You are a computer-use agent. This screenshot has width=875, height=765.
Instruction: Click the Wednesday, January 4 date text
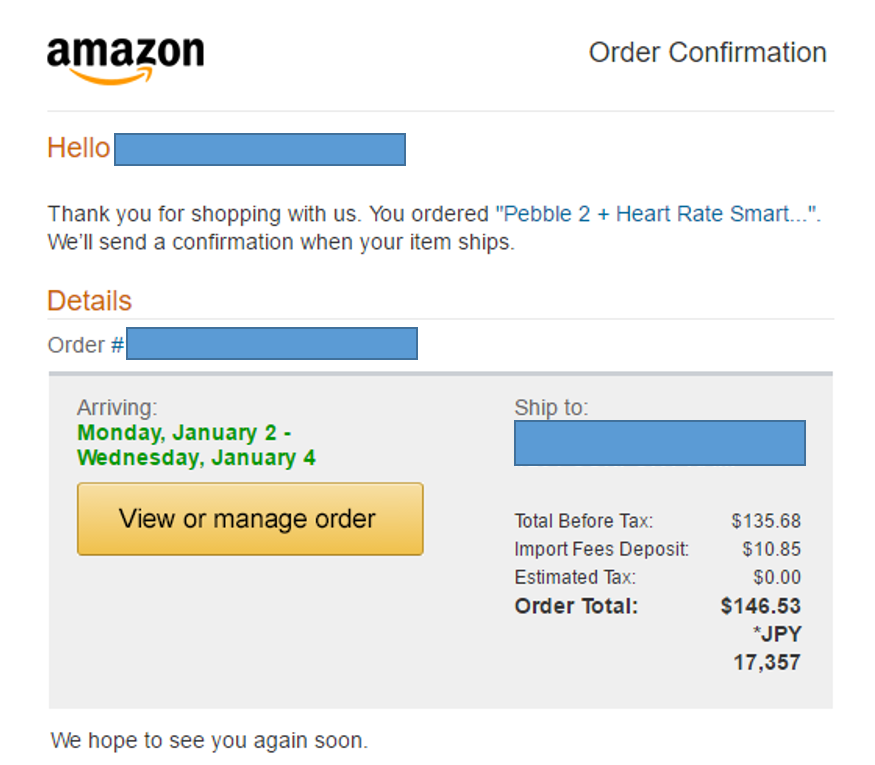click(x=196, y=458)
